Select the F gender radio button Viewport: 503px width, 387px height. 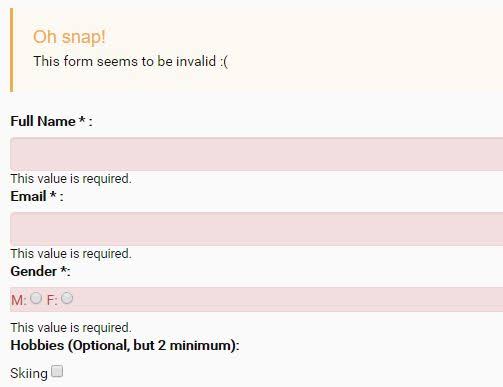(x=67, y=298)
